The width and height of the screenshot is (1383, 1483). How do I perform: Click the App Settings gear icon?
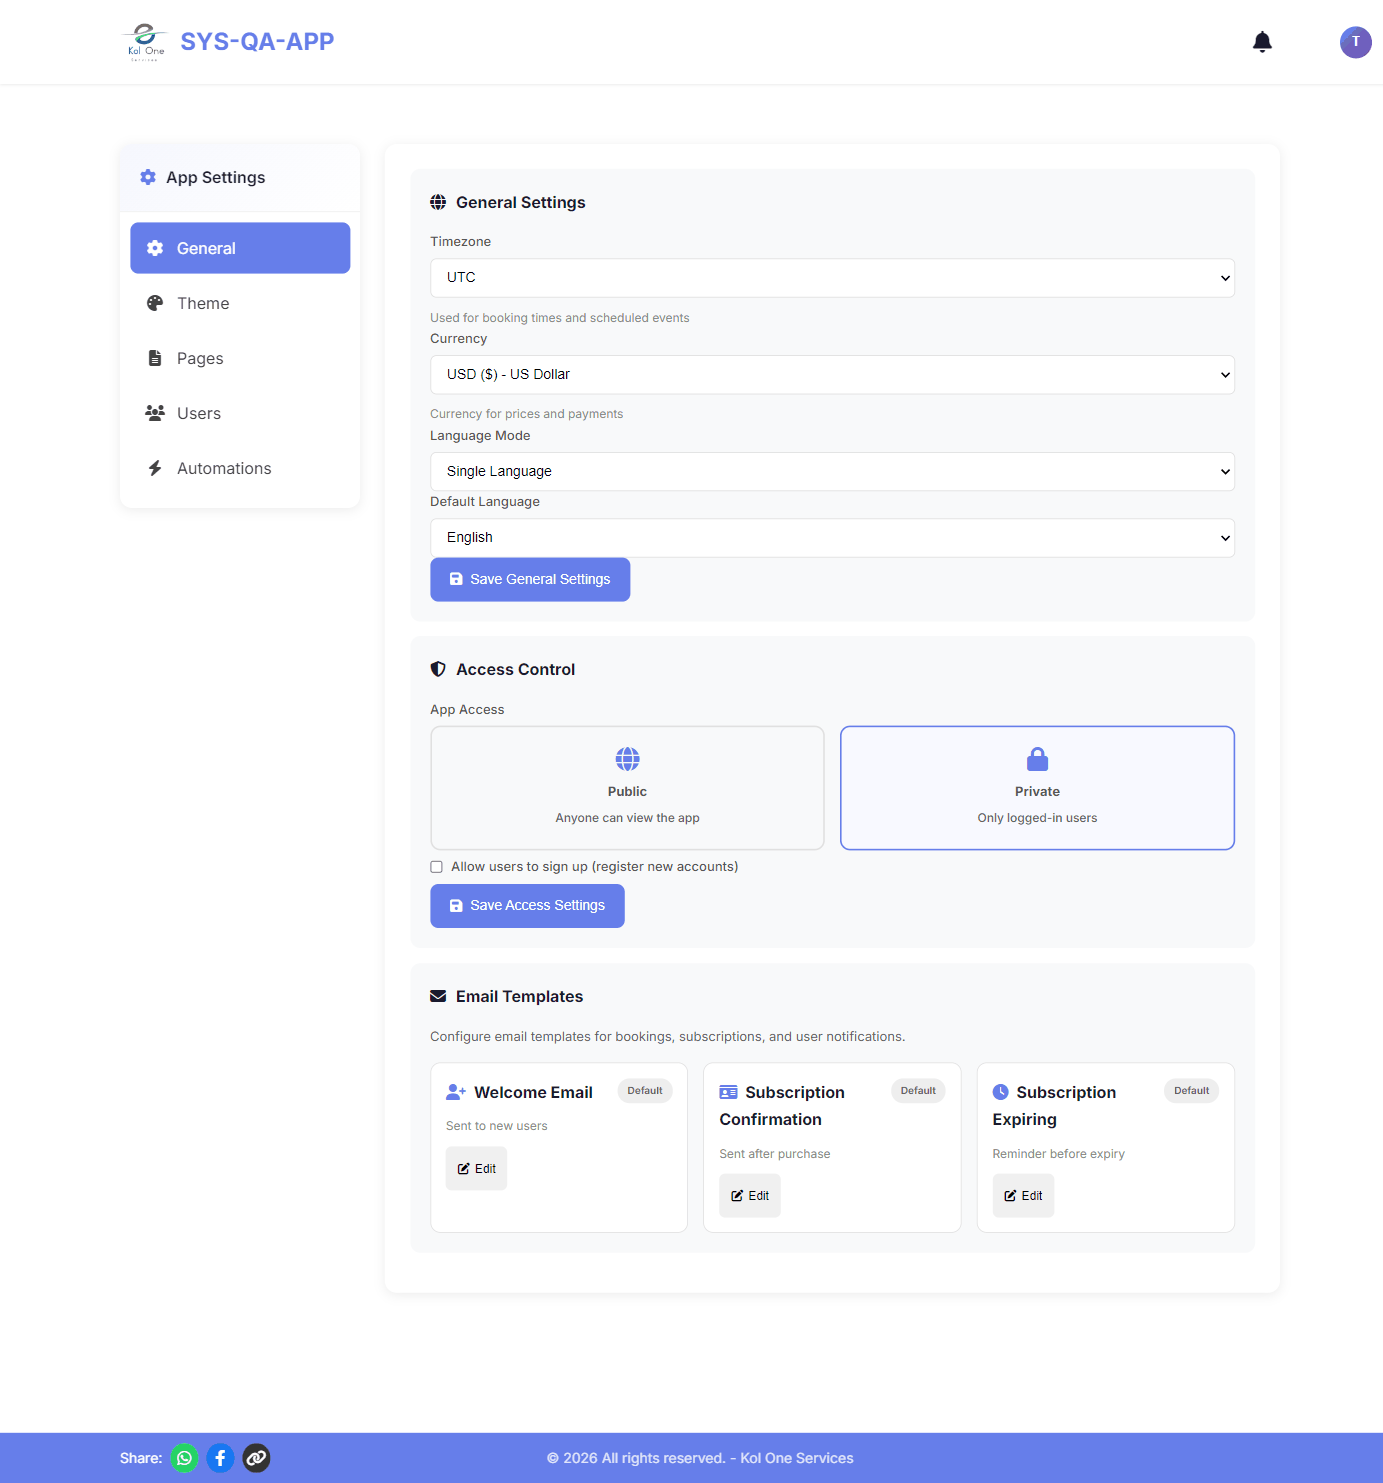tap(147, 177)
